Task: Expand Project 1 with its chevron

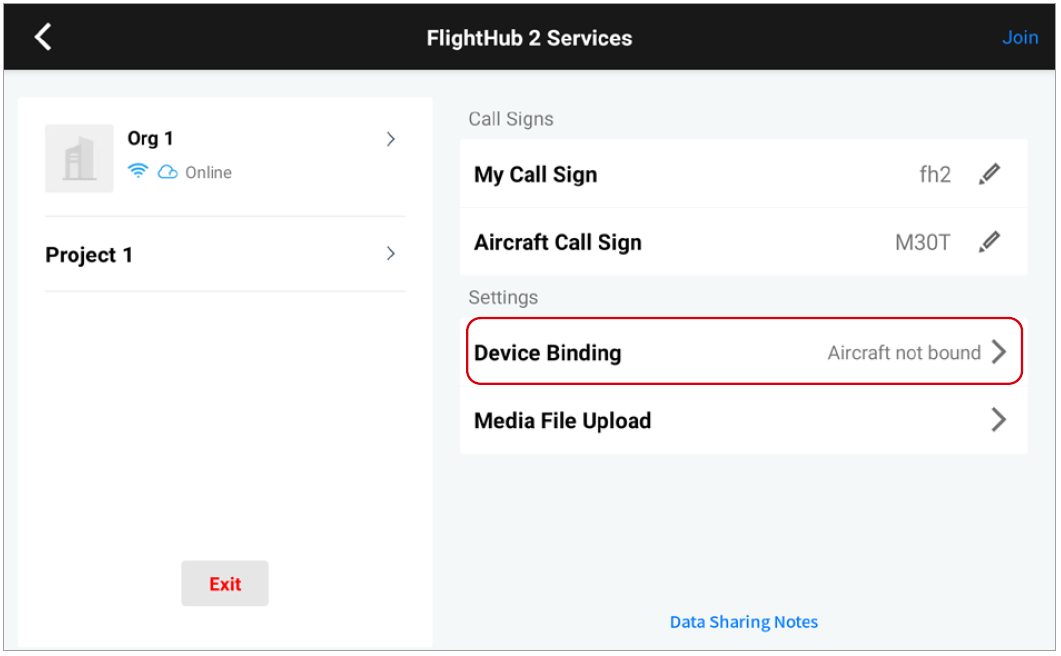Action: (x=391, y=254)
